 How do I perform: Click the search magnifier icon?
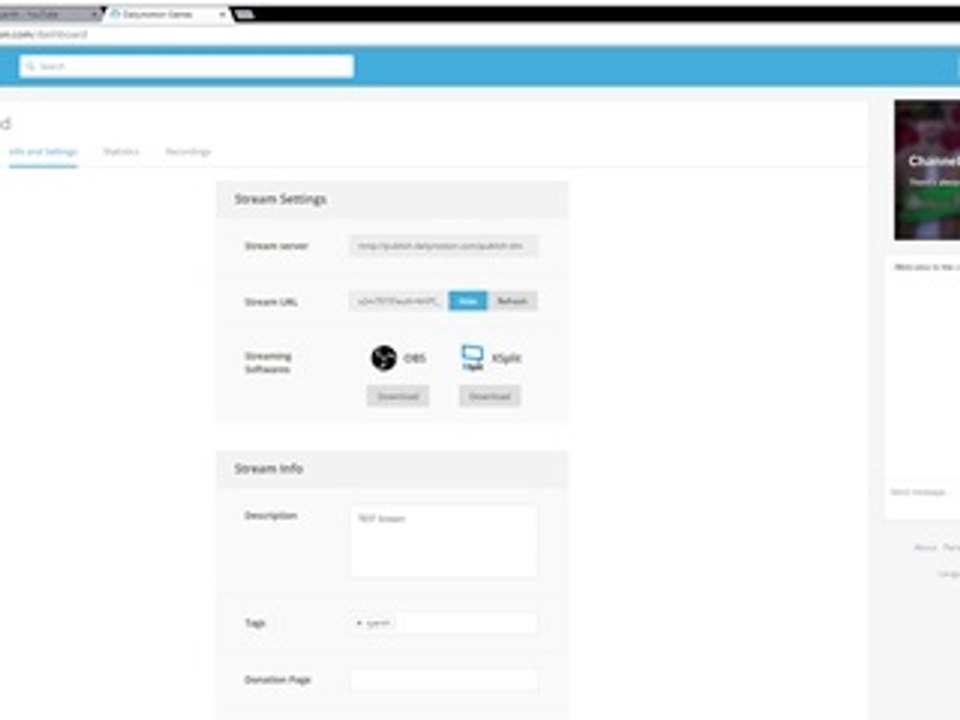[x=31, y=66]
